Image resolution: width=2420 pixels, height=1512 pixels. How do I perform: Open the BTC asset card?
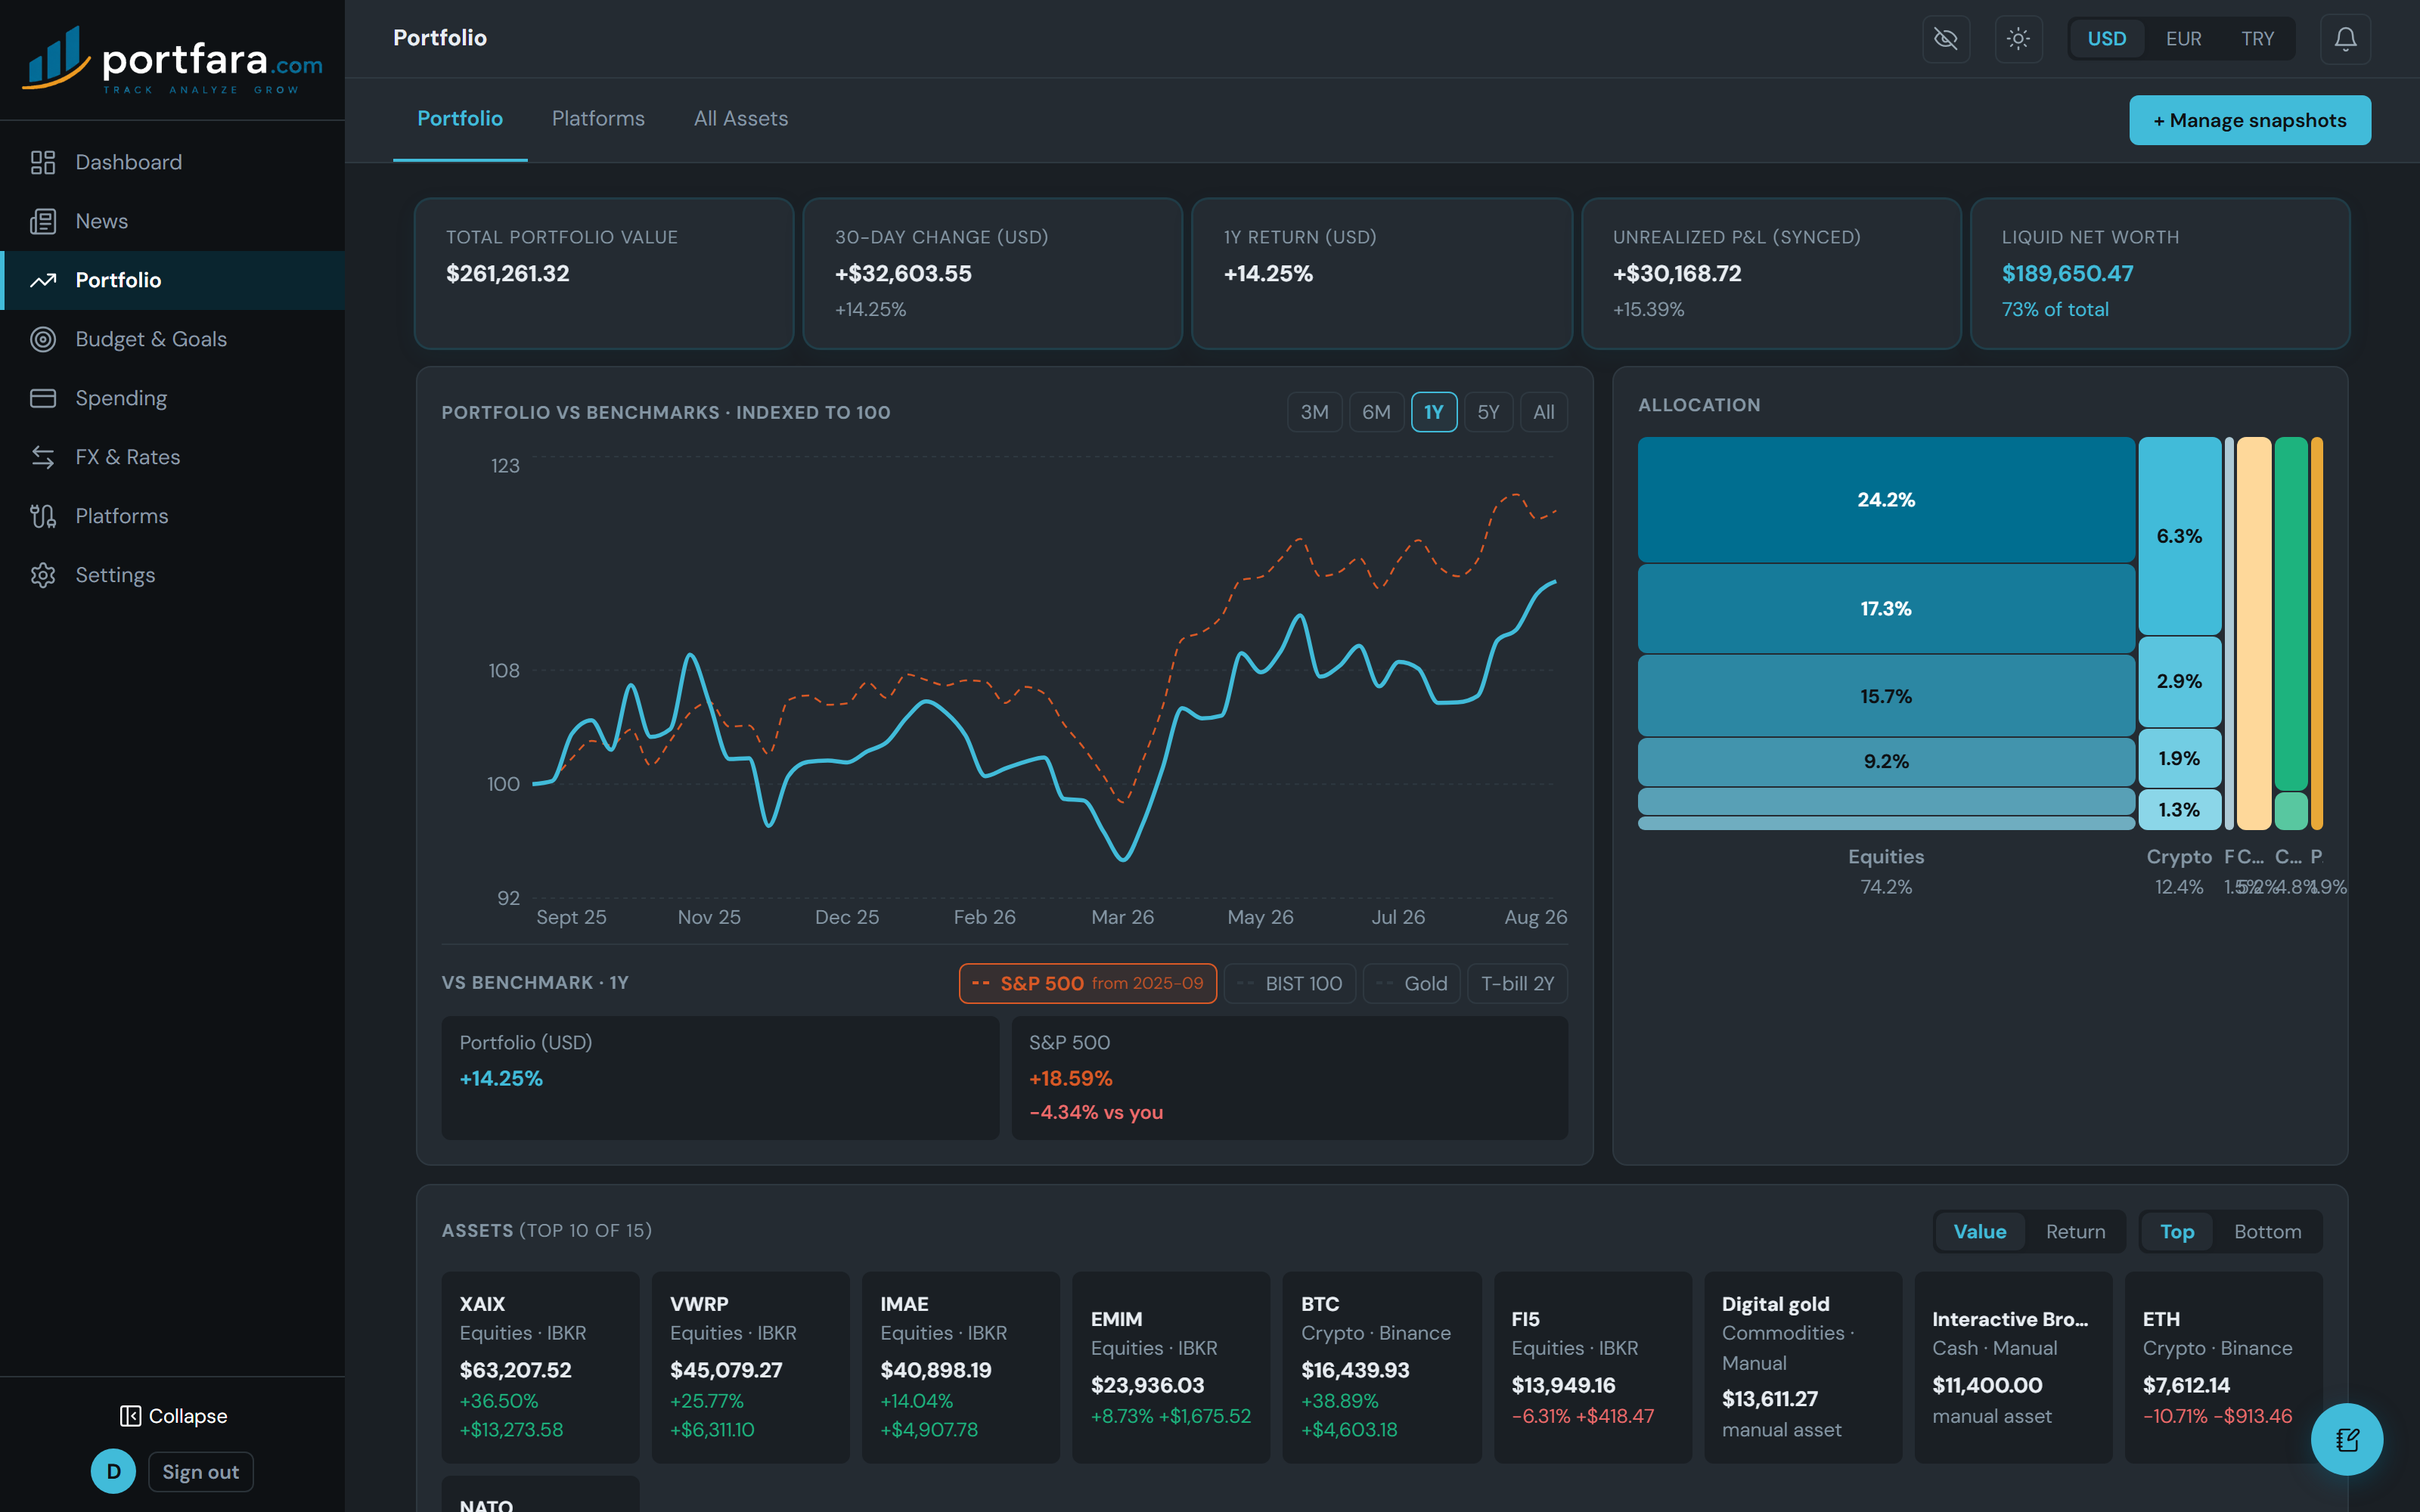tap(1381, 1366)
